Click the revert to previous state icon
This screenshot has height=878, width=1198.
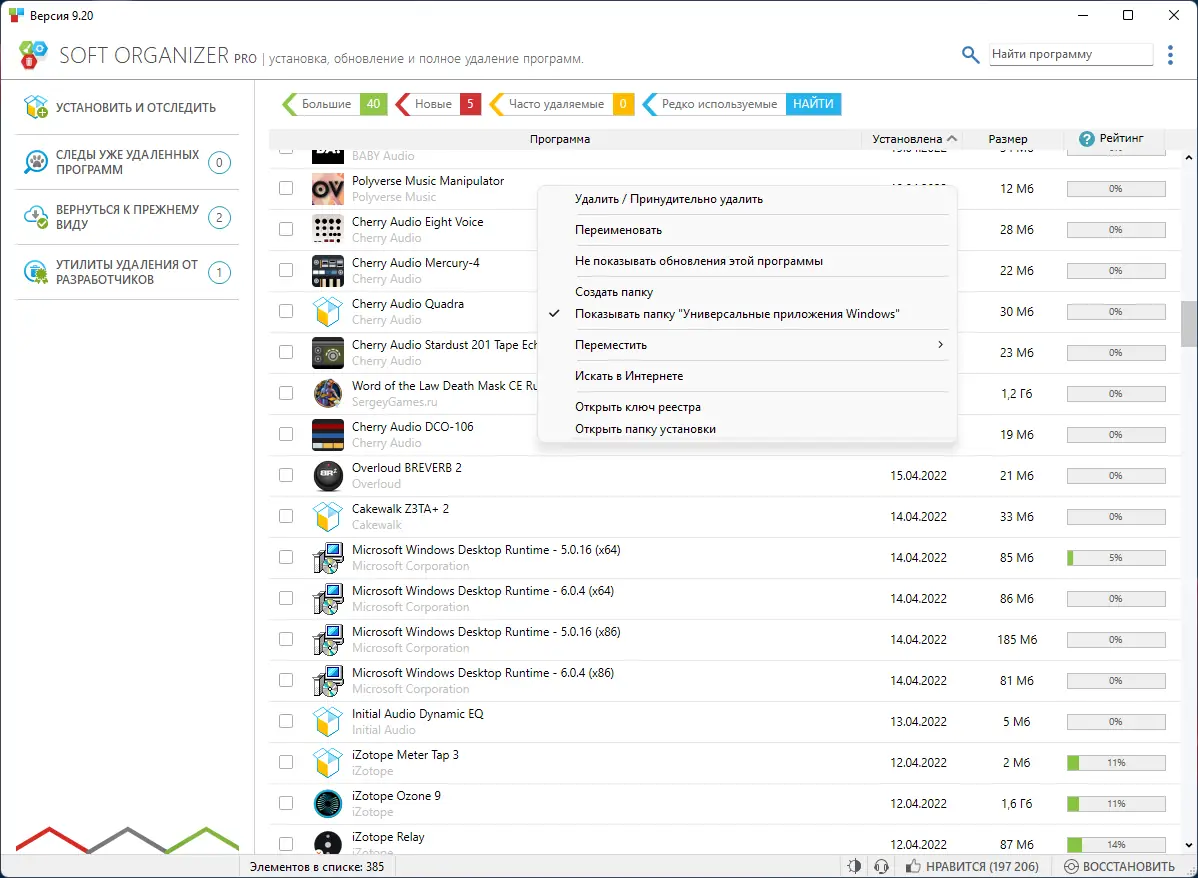(35, 217)
